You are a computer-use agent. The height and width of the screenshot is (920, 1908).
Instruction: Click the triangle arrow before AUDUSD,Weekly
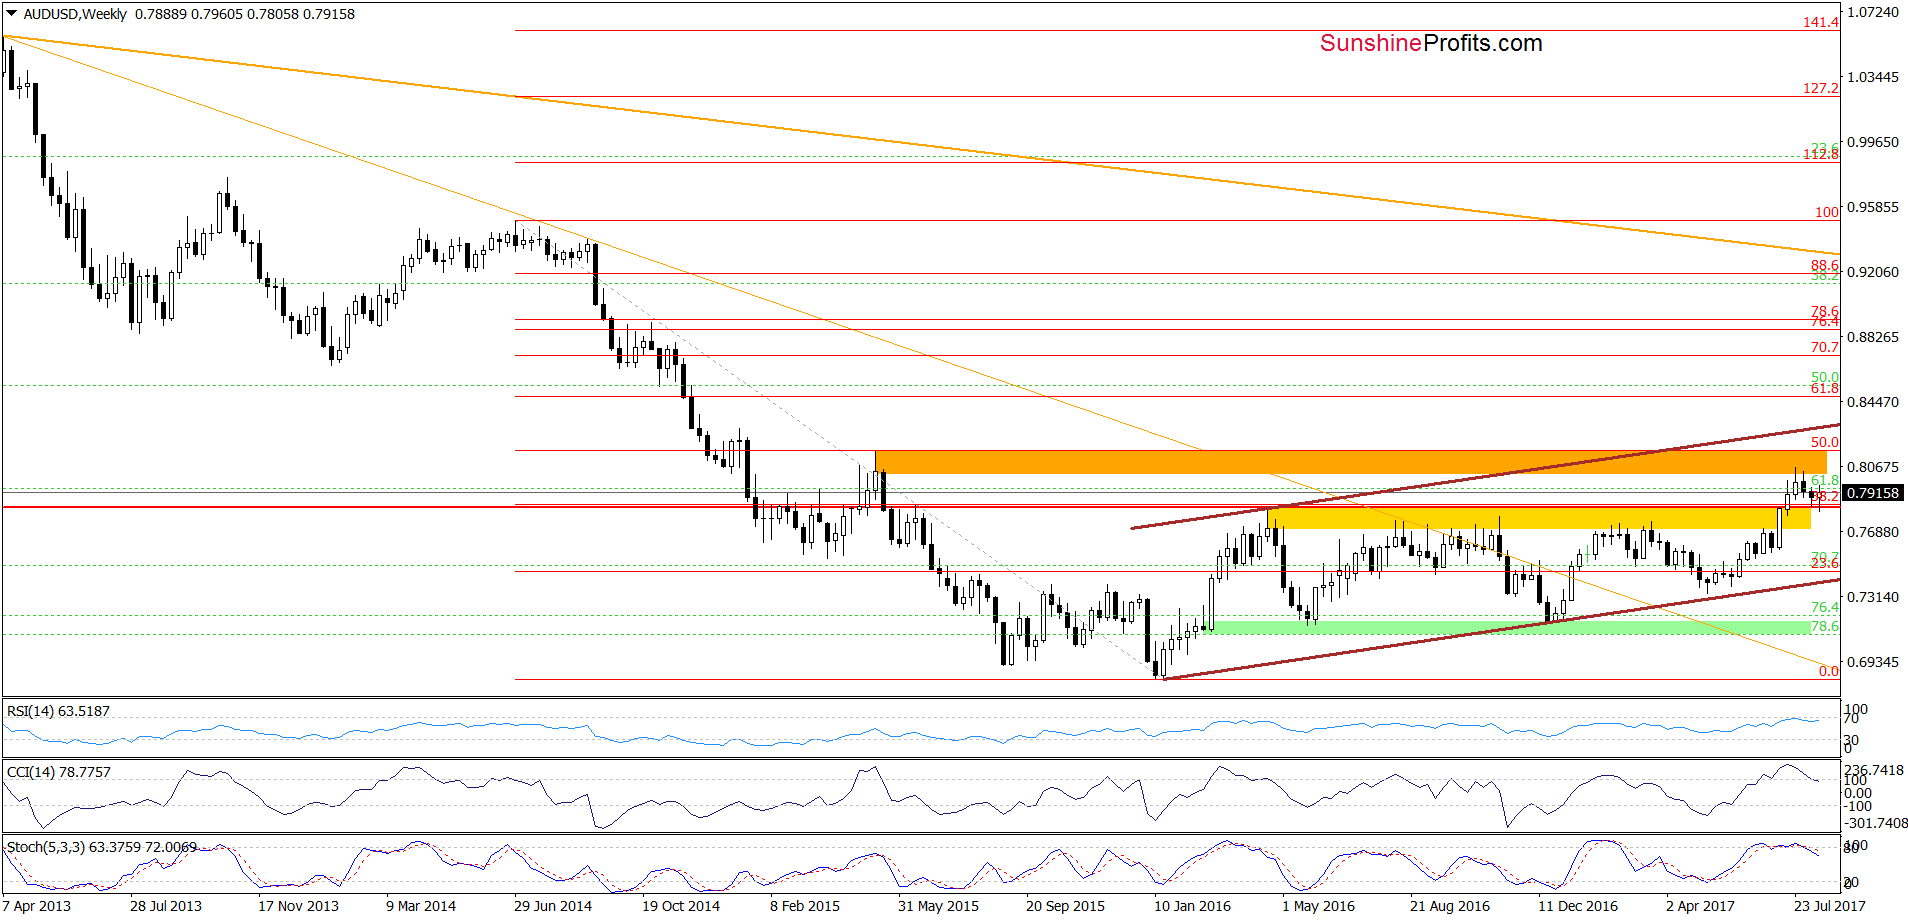[12, 14]
